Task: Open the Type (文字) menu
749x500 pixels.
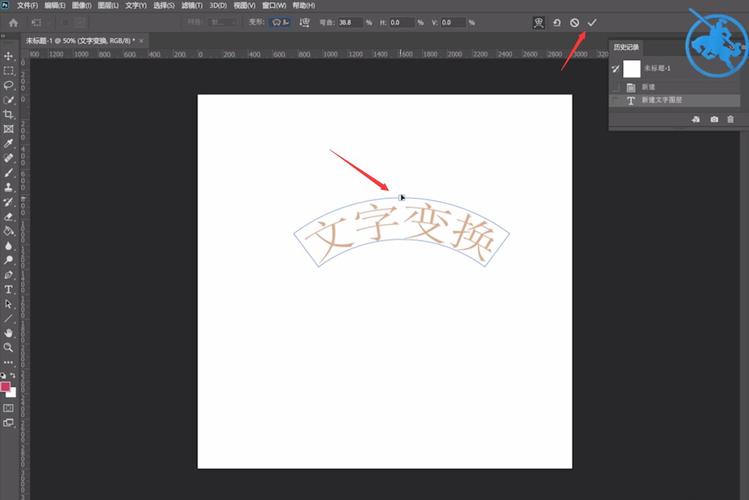Action: 136,5
